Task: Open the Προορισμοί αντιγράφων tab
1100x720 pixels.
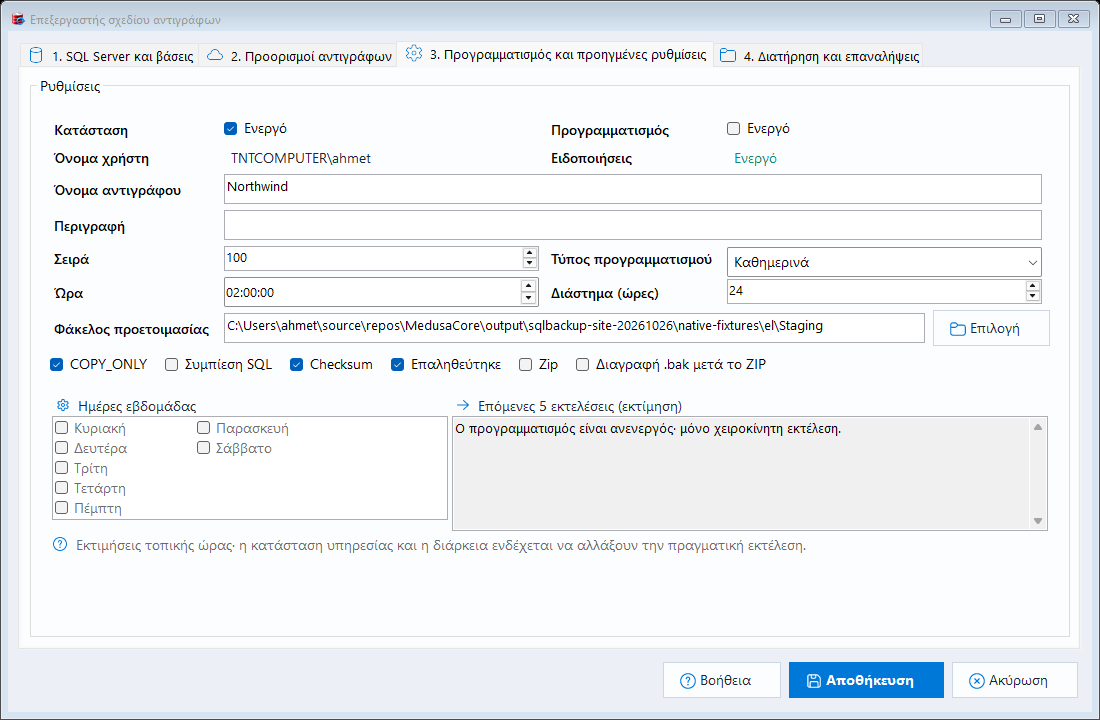Action: 299,55
